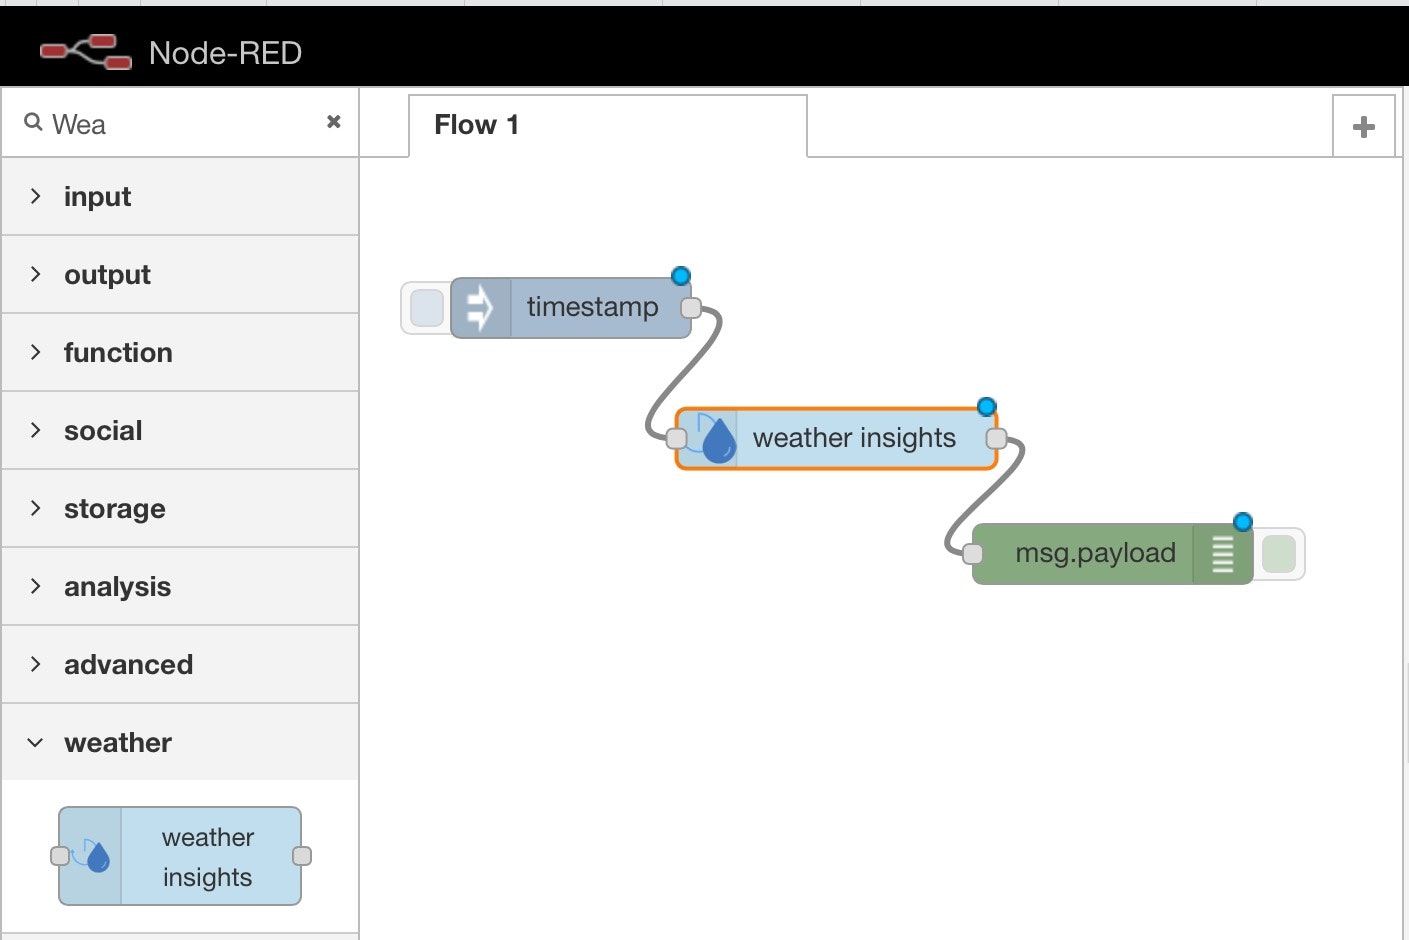
Task: Click blue changed indicator on msg.payload node
Action: (1243, 521)
